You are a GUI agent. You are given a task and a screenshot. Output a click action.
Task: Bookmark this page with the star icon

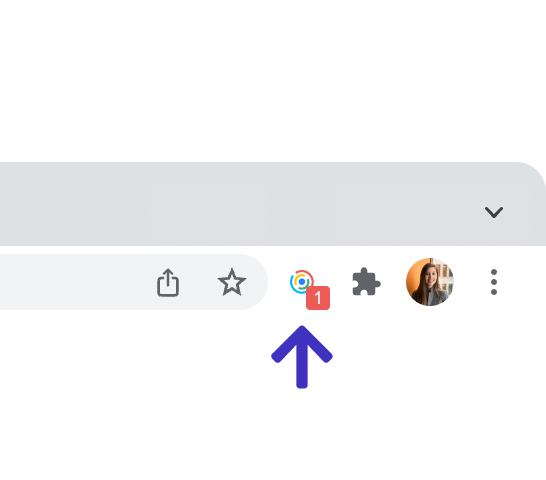coord(232,282)
